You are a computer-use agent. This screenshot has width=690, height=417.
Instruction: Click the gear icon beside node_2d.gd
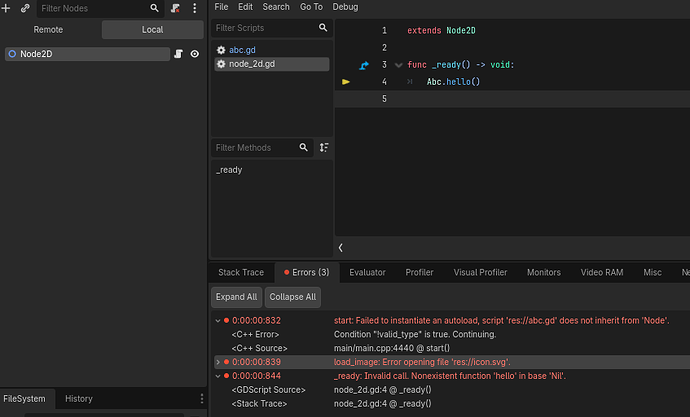[221, 64]
